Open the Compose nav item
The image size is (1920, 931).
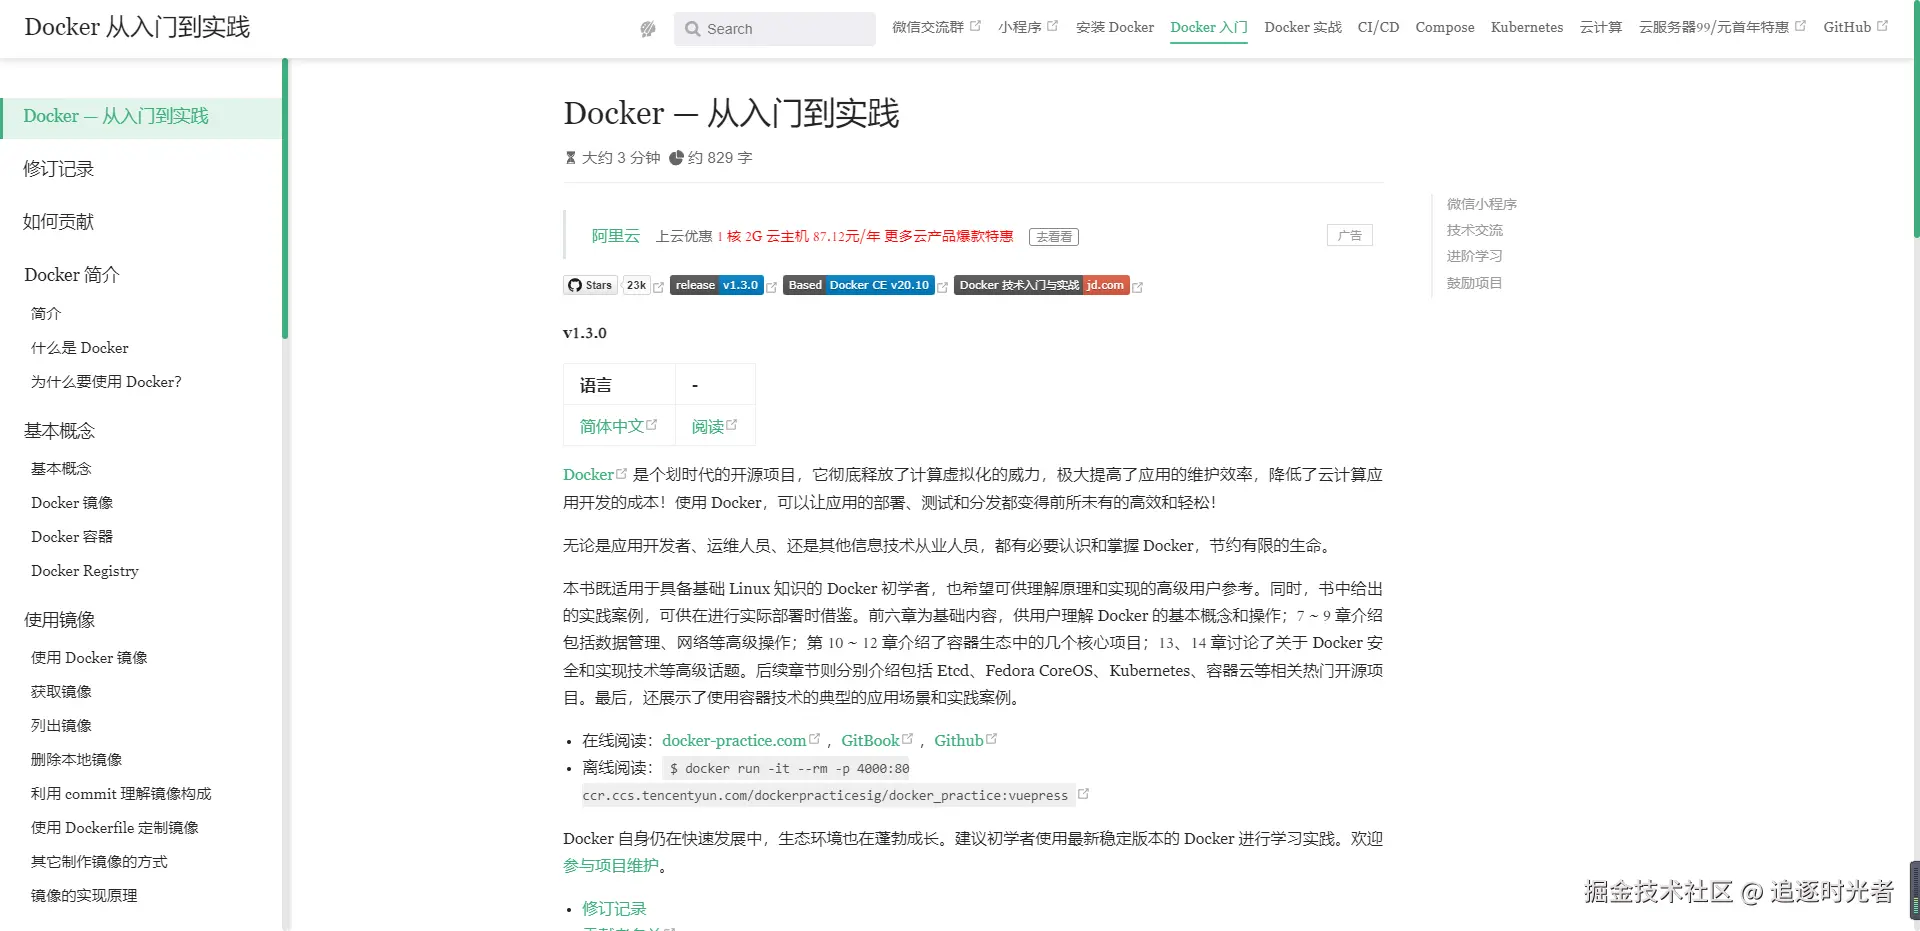tap(1445, 27)
